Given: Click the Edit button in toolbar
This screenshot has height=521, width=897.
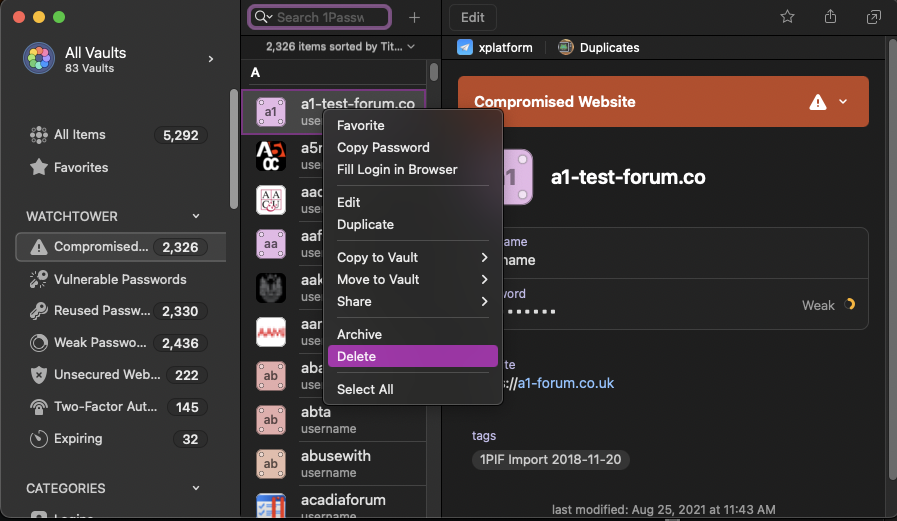Looking at the screenshot, I should pyautogui.click(x=473, y=17).
